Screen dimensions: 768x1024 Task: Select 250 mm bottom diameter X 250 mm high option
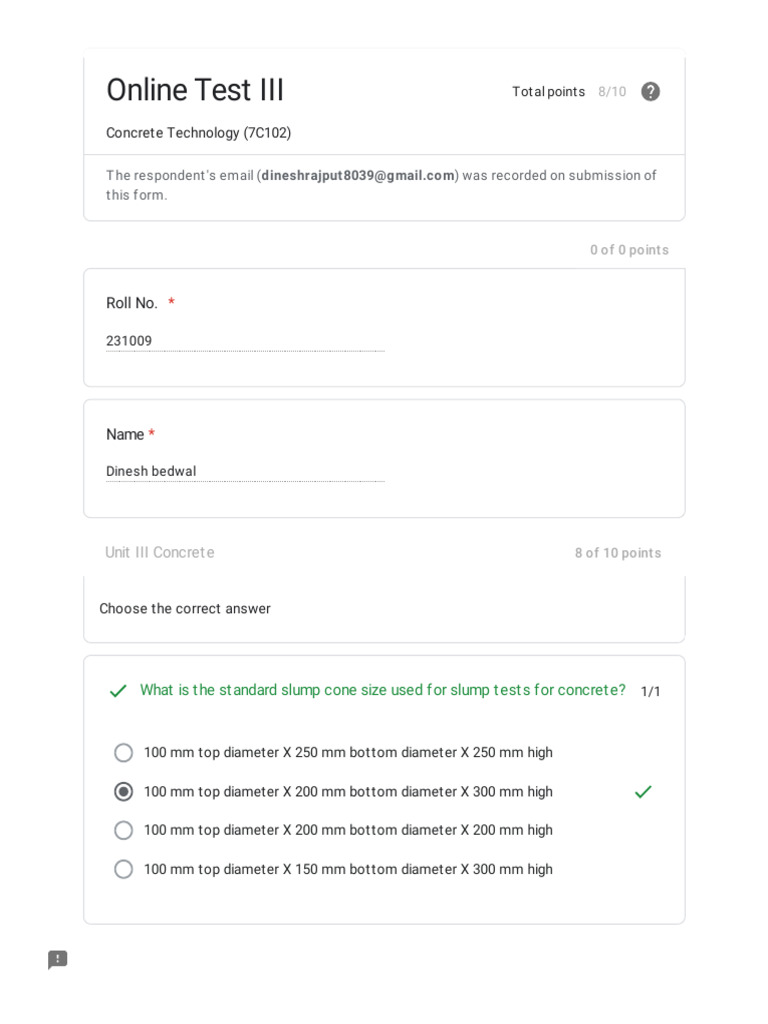tap(124, 753)
